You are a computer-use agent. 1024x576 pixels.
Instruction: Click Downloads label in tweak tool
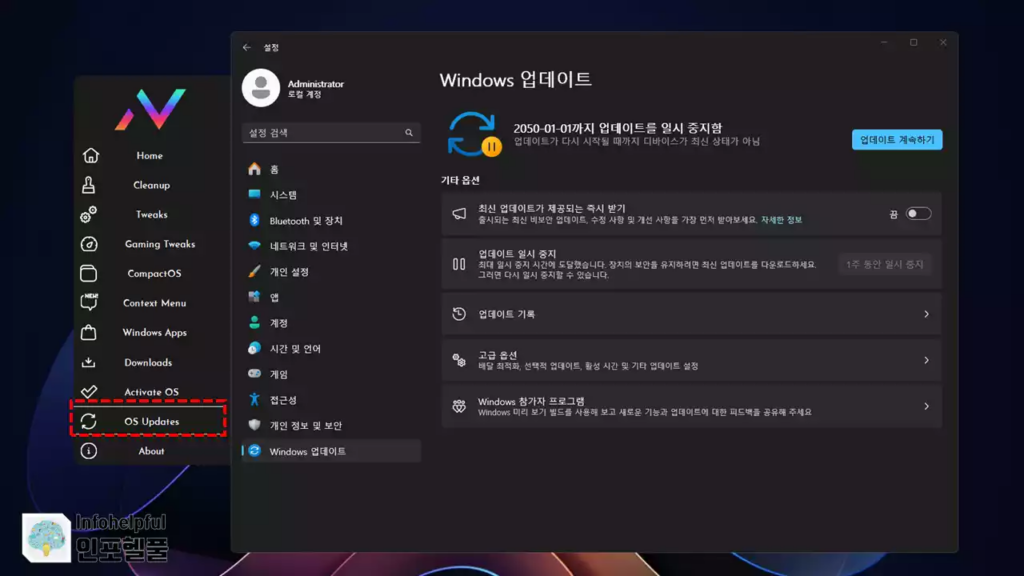tap(148, 362)
